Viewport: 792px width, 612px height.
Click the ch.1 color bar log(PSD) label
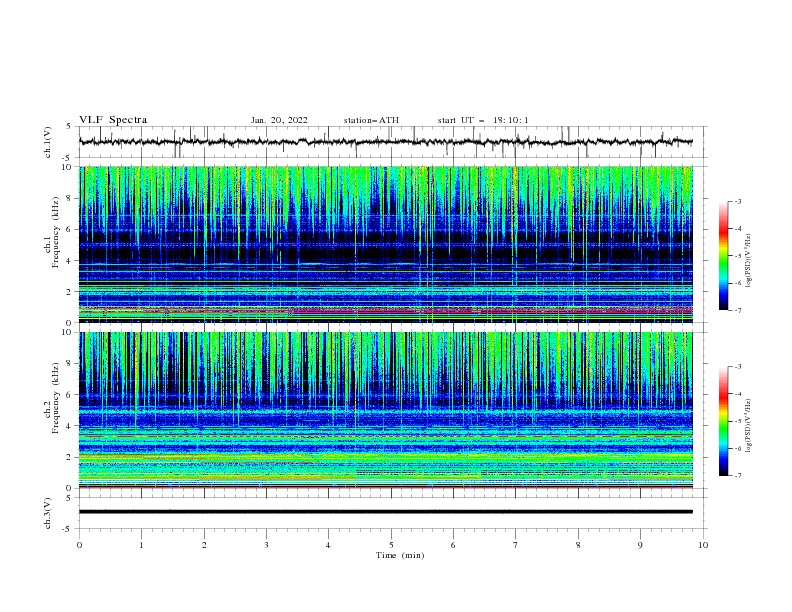tap(748, 261)
